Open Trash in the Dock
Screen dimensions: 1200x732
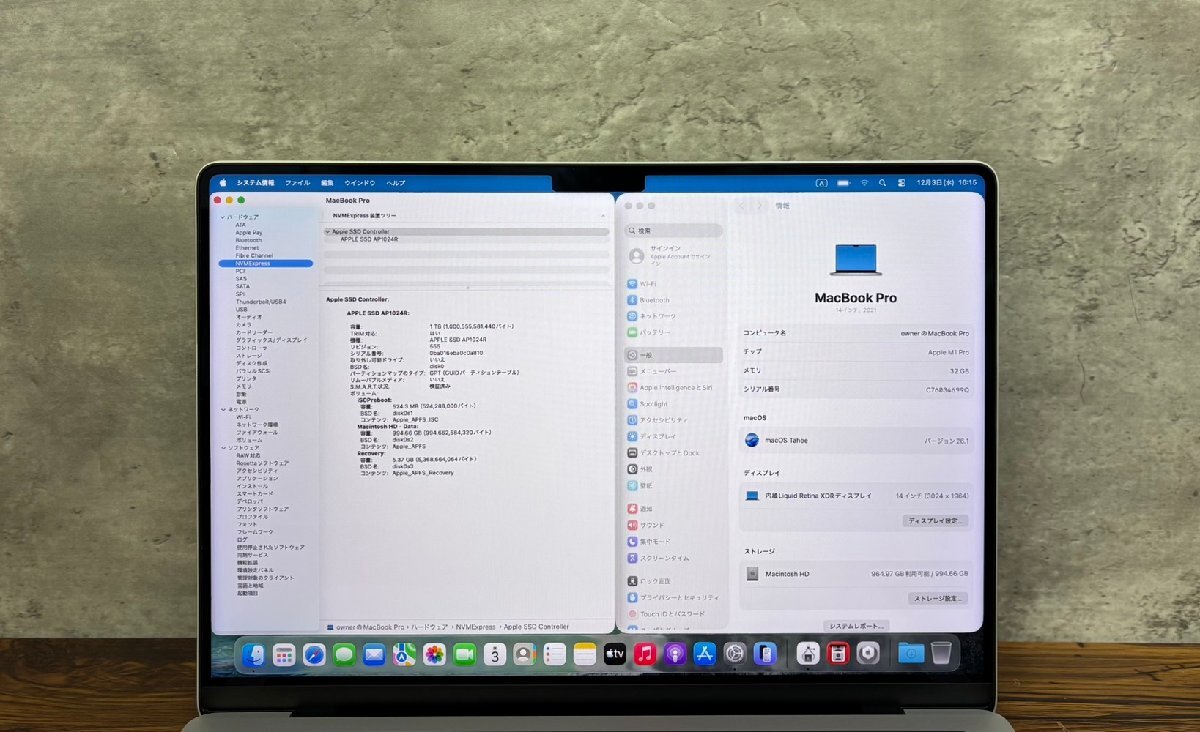pos(941,654)
